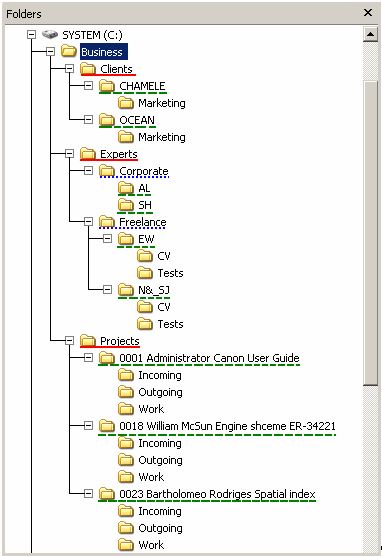The image size is (382, 556).
Task: Click the 0023 Bartholomeo Rodriges folder icon
Action: 106,493
